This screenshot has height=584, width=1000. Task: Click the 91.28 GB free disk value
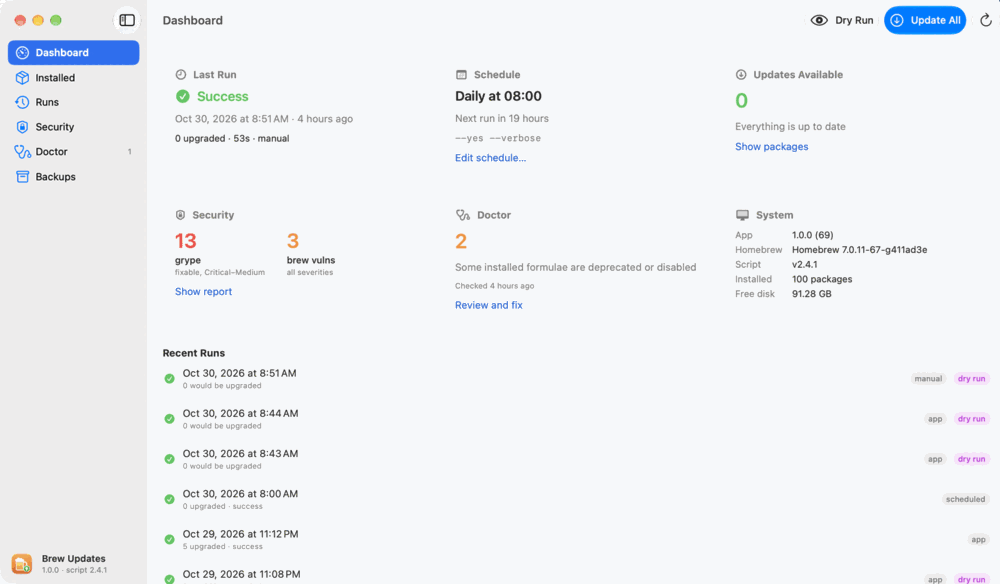[x=811, y=294]
